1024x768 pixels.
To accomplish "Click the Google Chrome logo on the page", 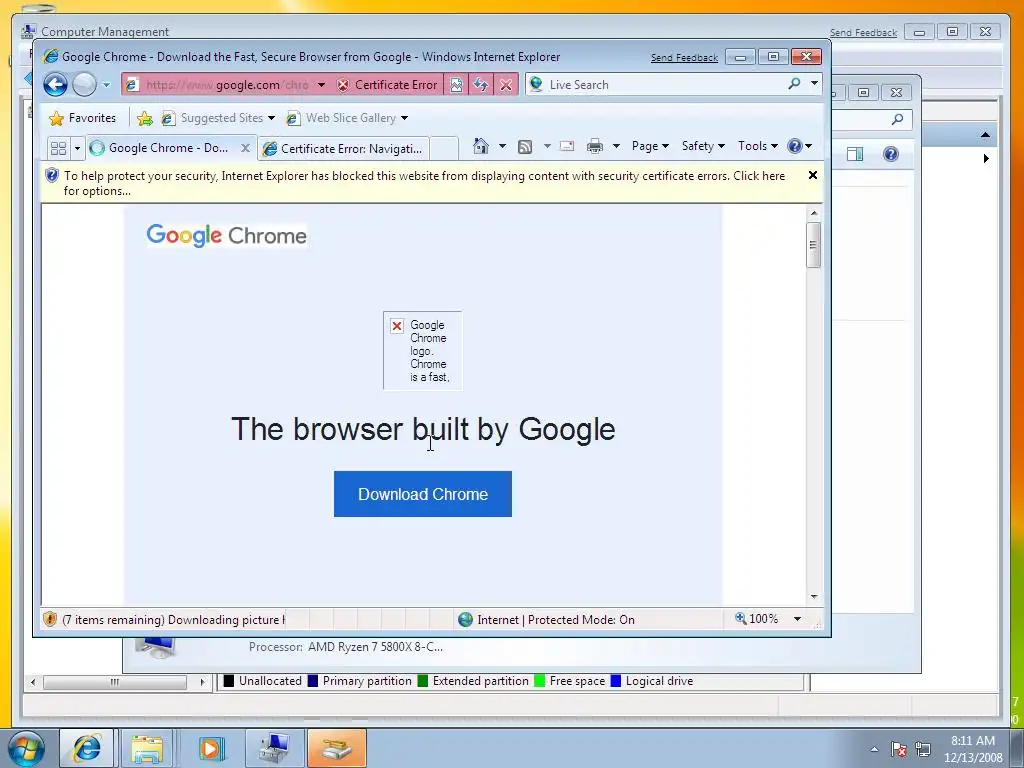I will coord(227,235).
